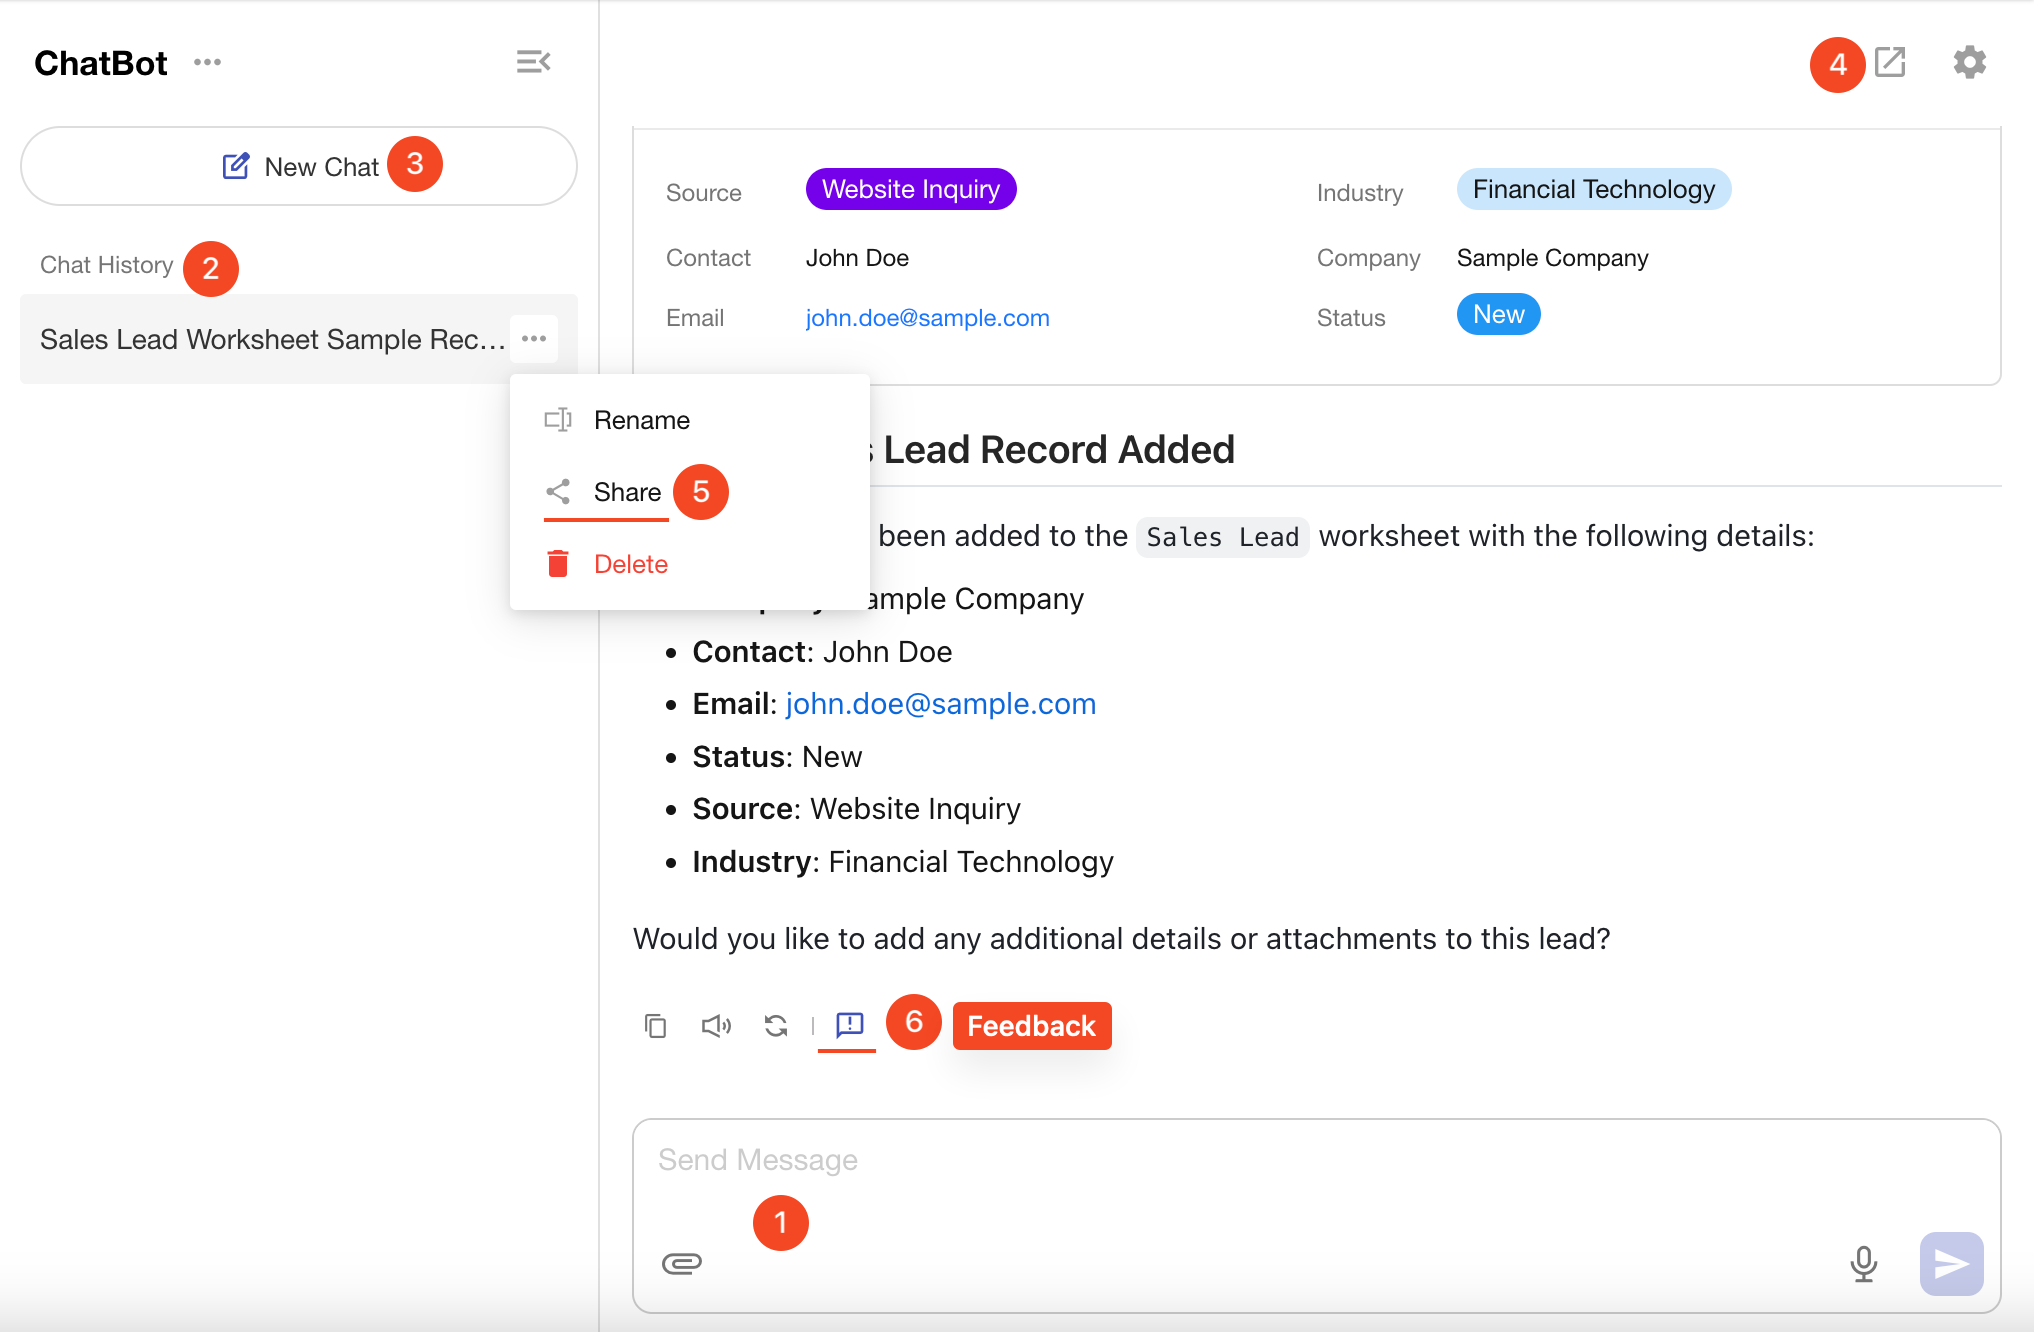Click the microphone voice input icon

[x=1863, y=1264]
